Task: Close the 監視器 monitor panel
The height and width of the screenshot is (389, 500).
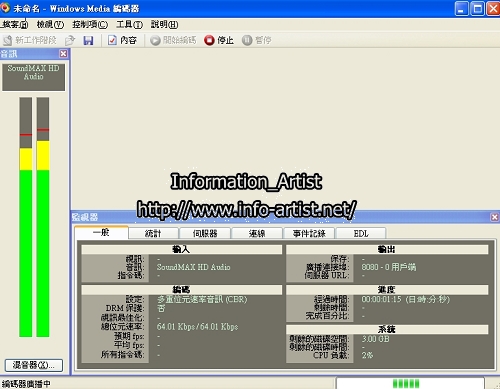Action: [x=495, y=217]
